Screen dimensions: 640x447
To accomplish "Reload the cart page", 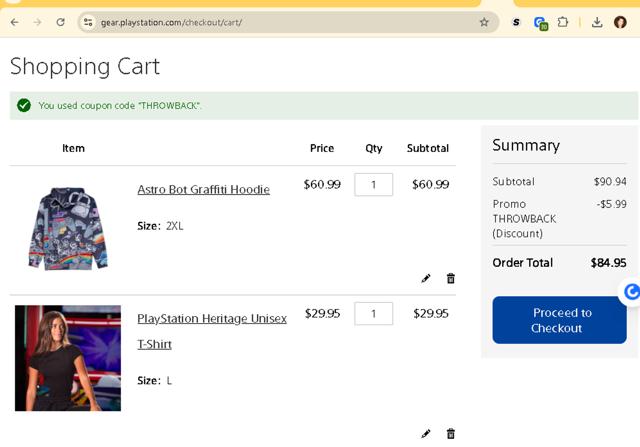I will [60, 22].
